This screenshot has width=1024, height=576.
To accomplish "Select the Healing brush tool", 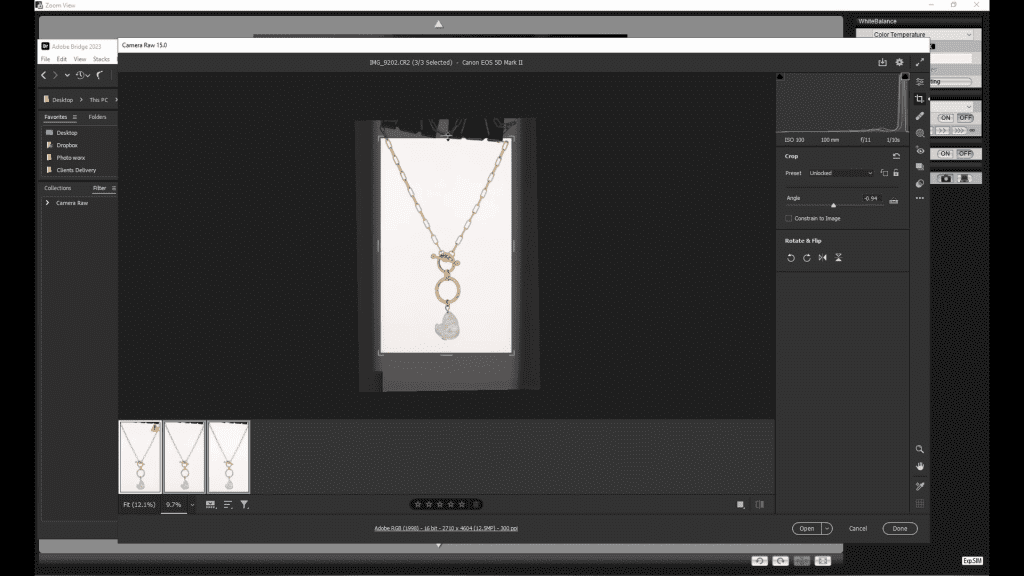I will click(920, 116).
